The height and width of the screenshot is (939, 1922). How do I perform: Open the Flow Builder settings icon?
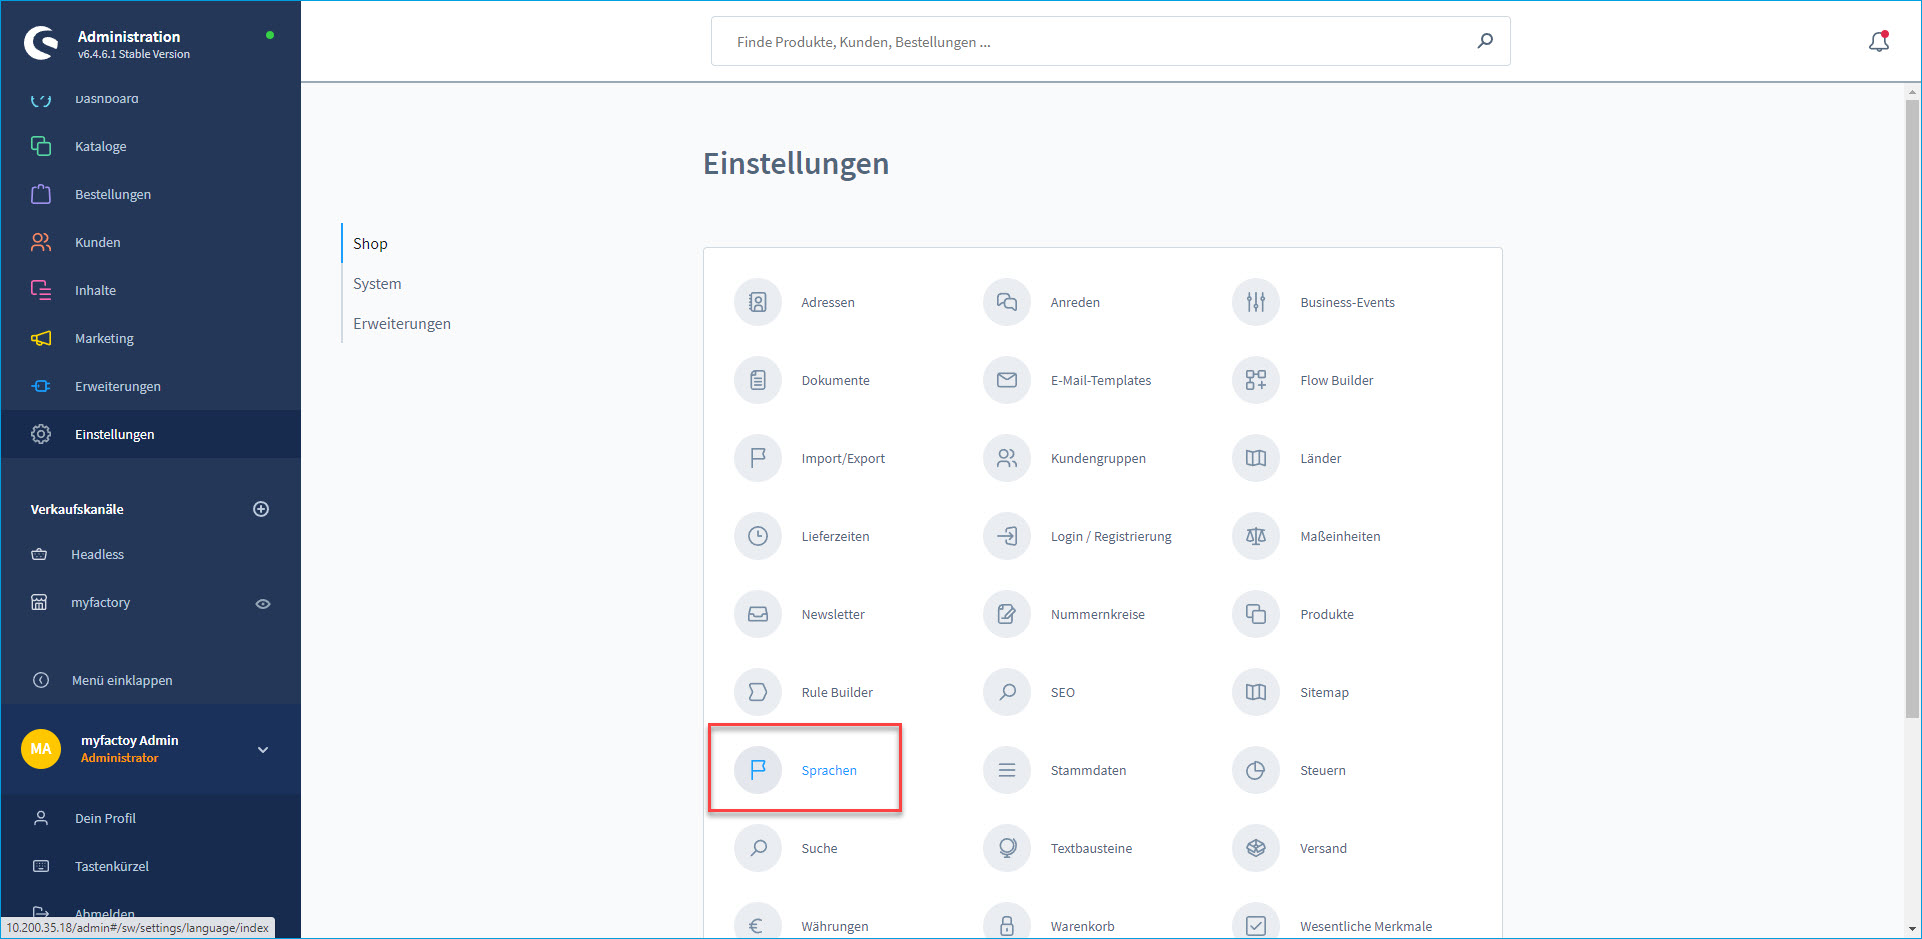point(1255,380)
